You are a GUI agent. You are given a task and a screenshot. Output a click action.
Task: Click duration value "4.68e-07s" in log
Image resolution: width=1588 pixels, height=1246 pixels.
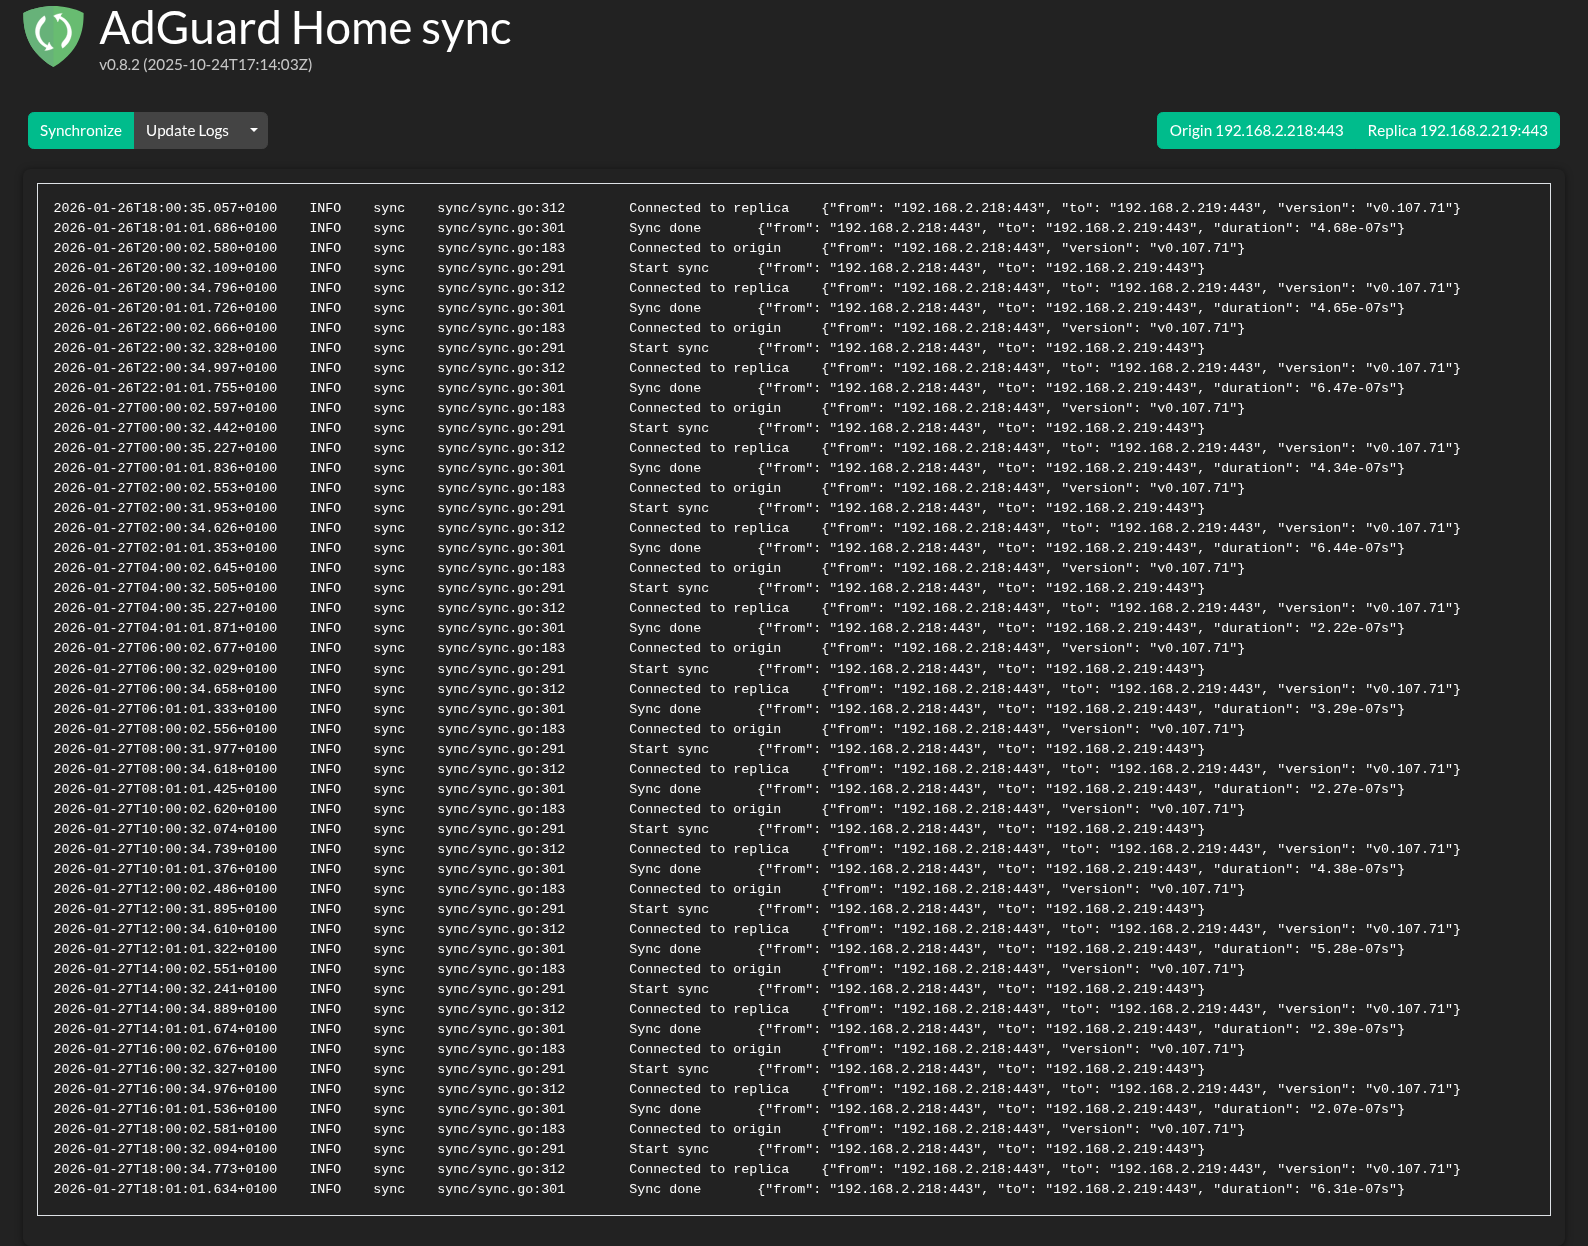pos(1353,228)
